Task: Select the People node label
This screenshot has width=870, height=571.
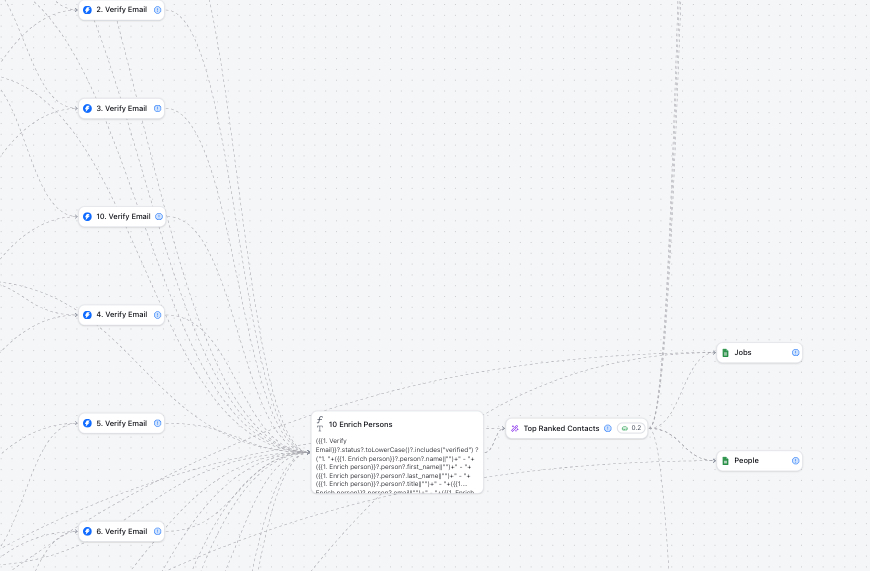Action: coord(746,461)
